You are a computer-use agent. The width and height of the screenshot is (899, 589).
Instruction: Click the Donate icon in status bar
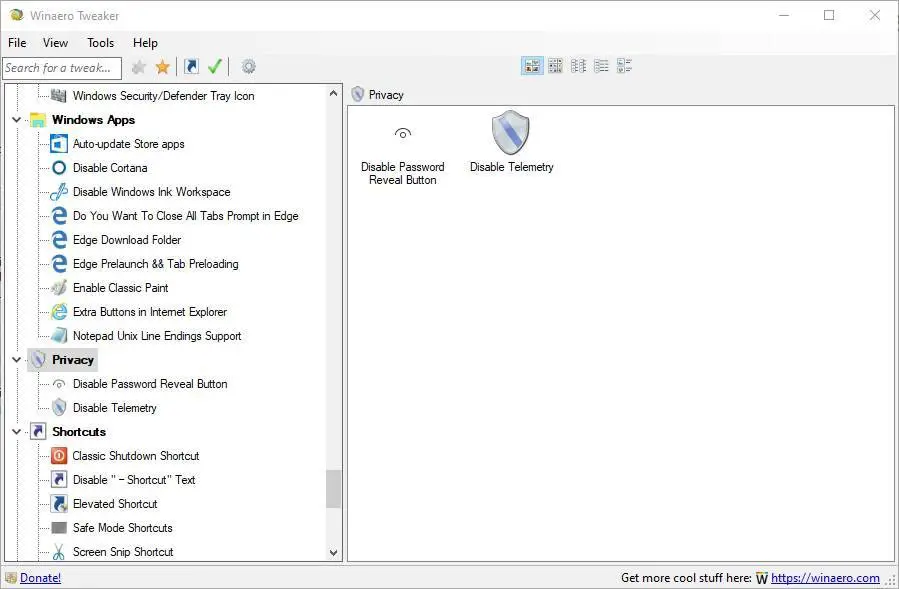tap(11, 578)
